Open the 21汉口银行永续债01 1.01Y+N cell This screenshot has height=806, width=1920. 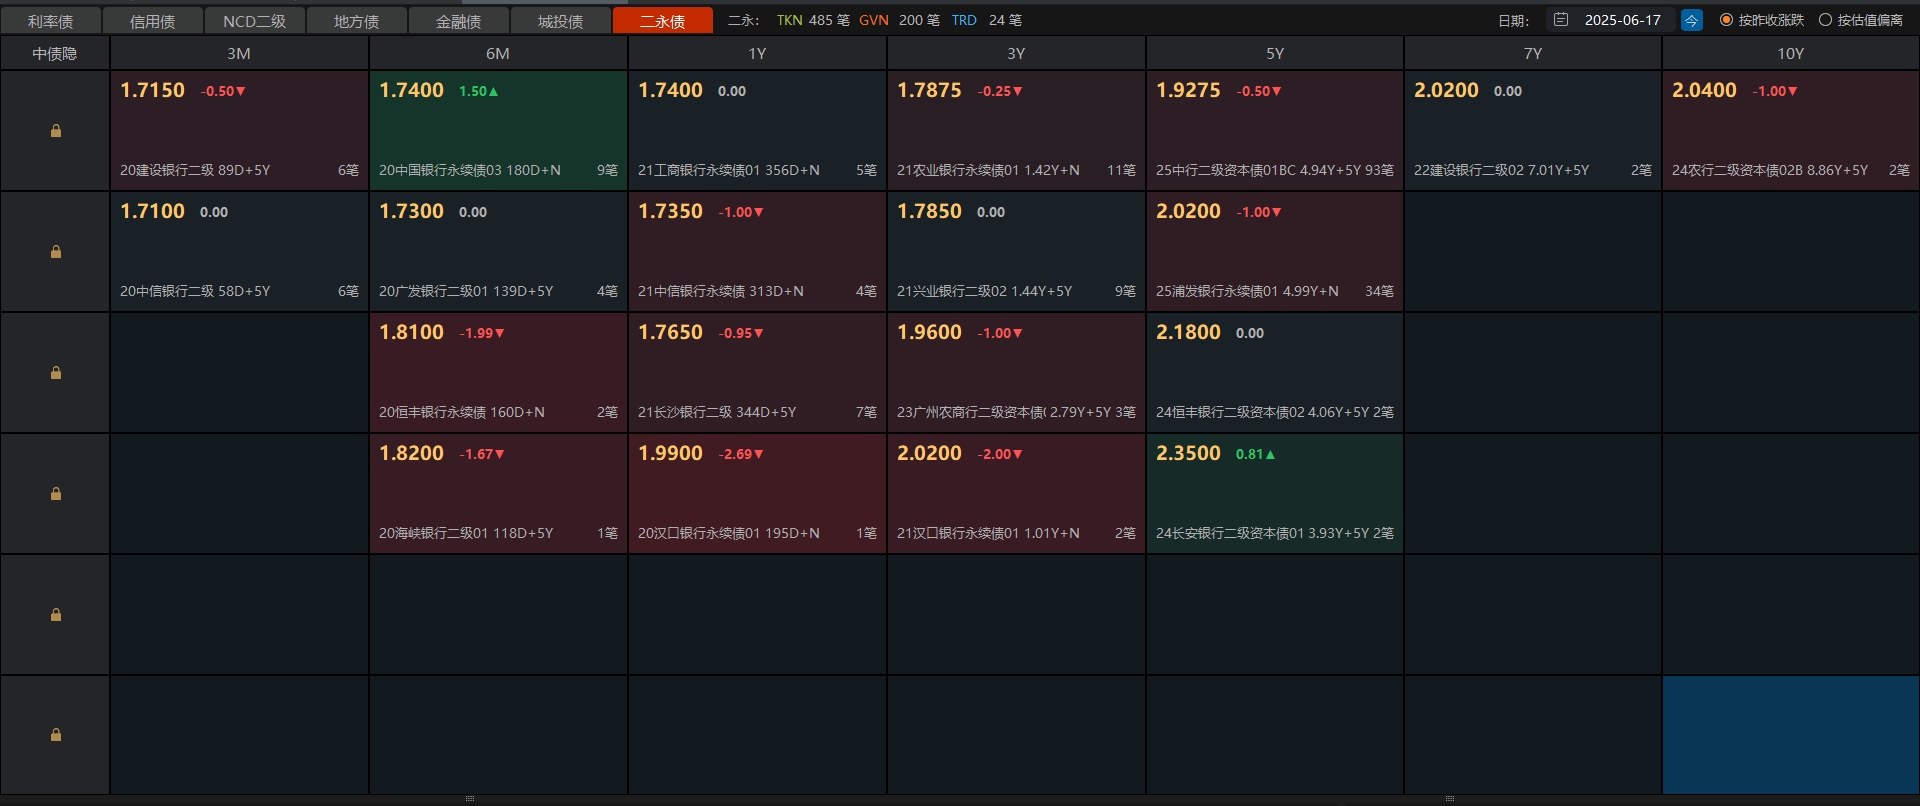click(x=1016, y=494)
